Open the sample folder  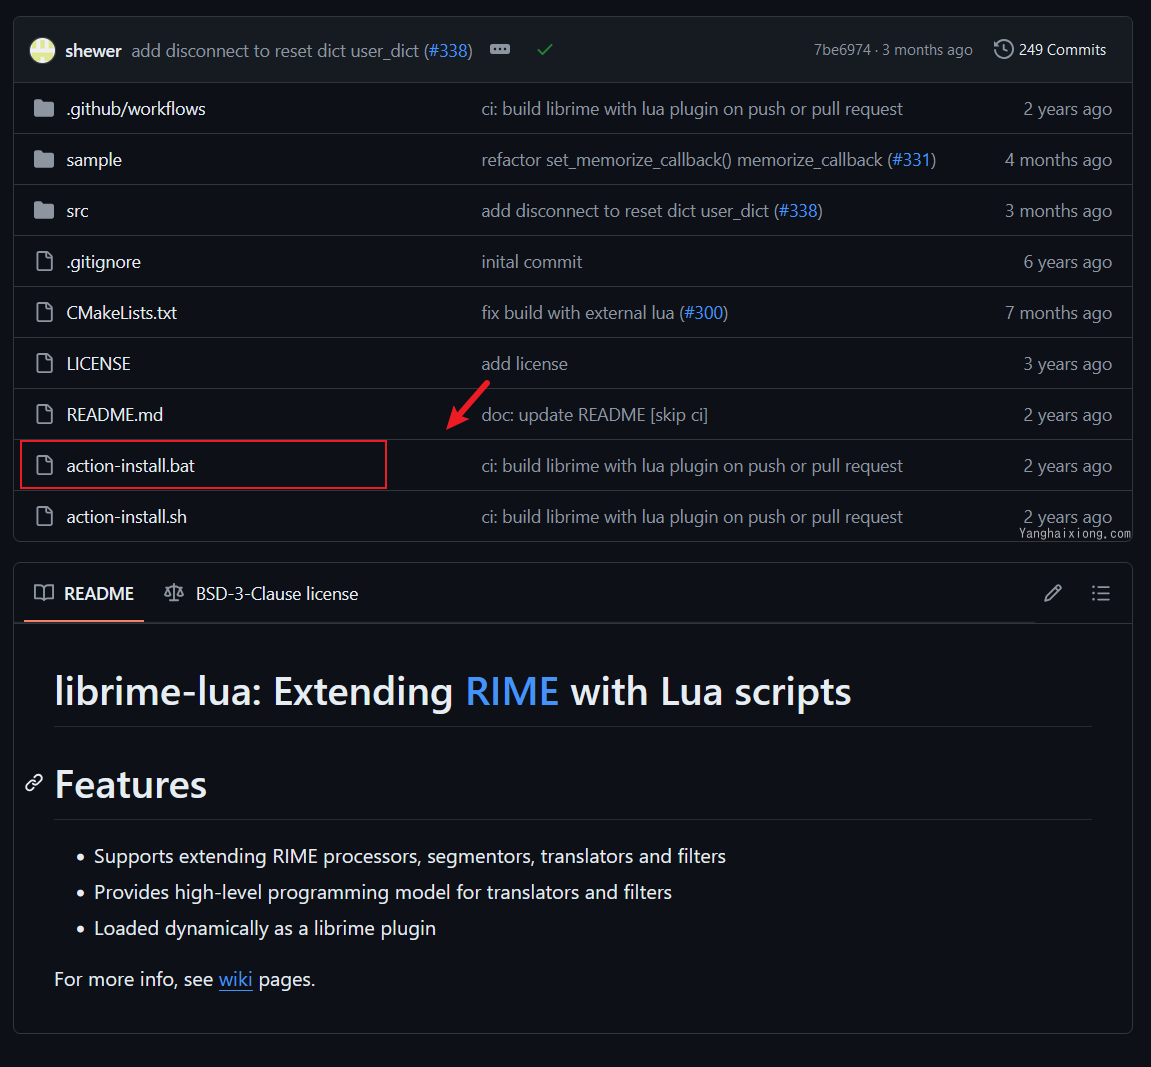click(x=94, y=160)
